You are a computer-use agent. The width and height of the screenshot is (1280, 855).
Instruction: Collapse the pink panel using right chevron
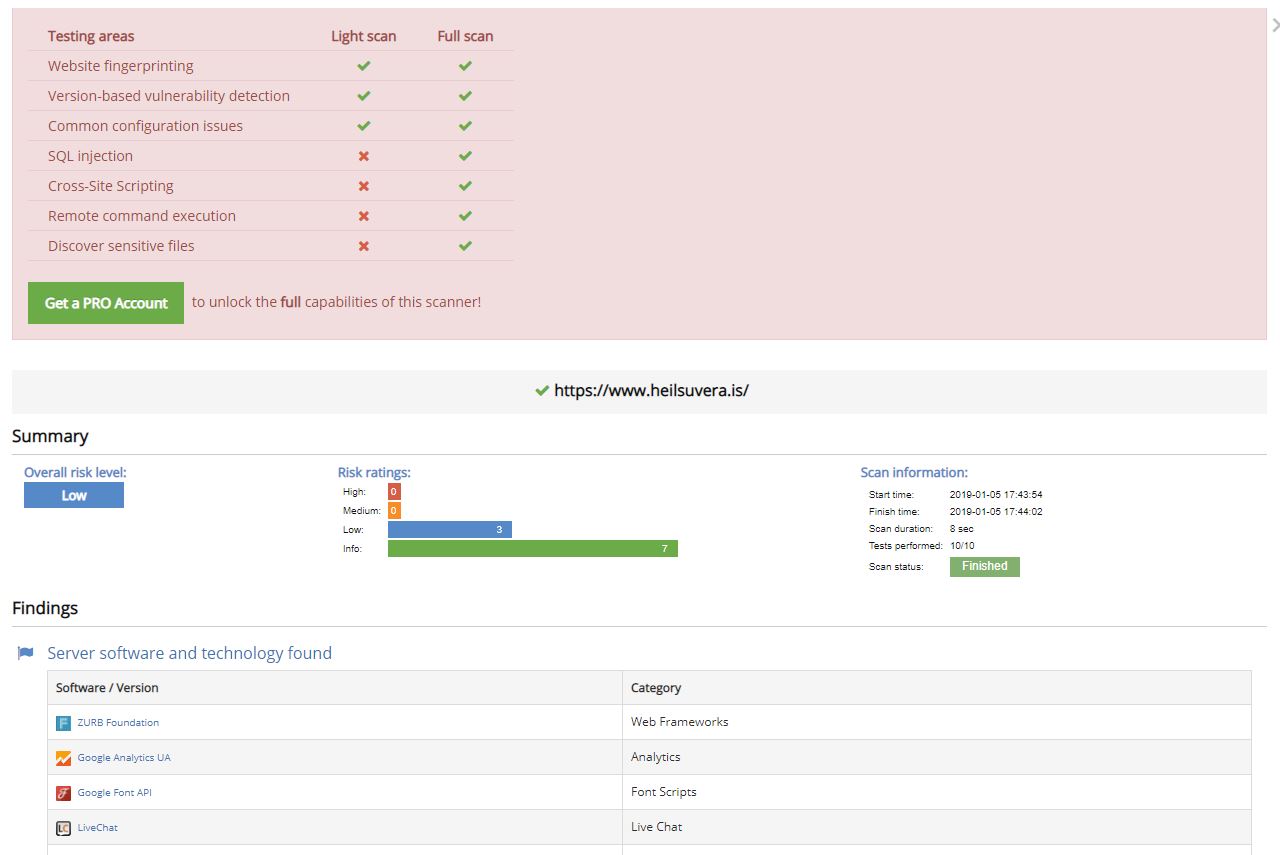[x=1274, y=26]
